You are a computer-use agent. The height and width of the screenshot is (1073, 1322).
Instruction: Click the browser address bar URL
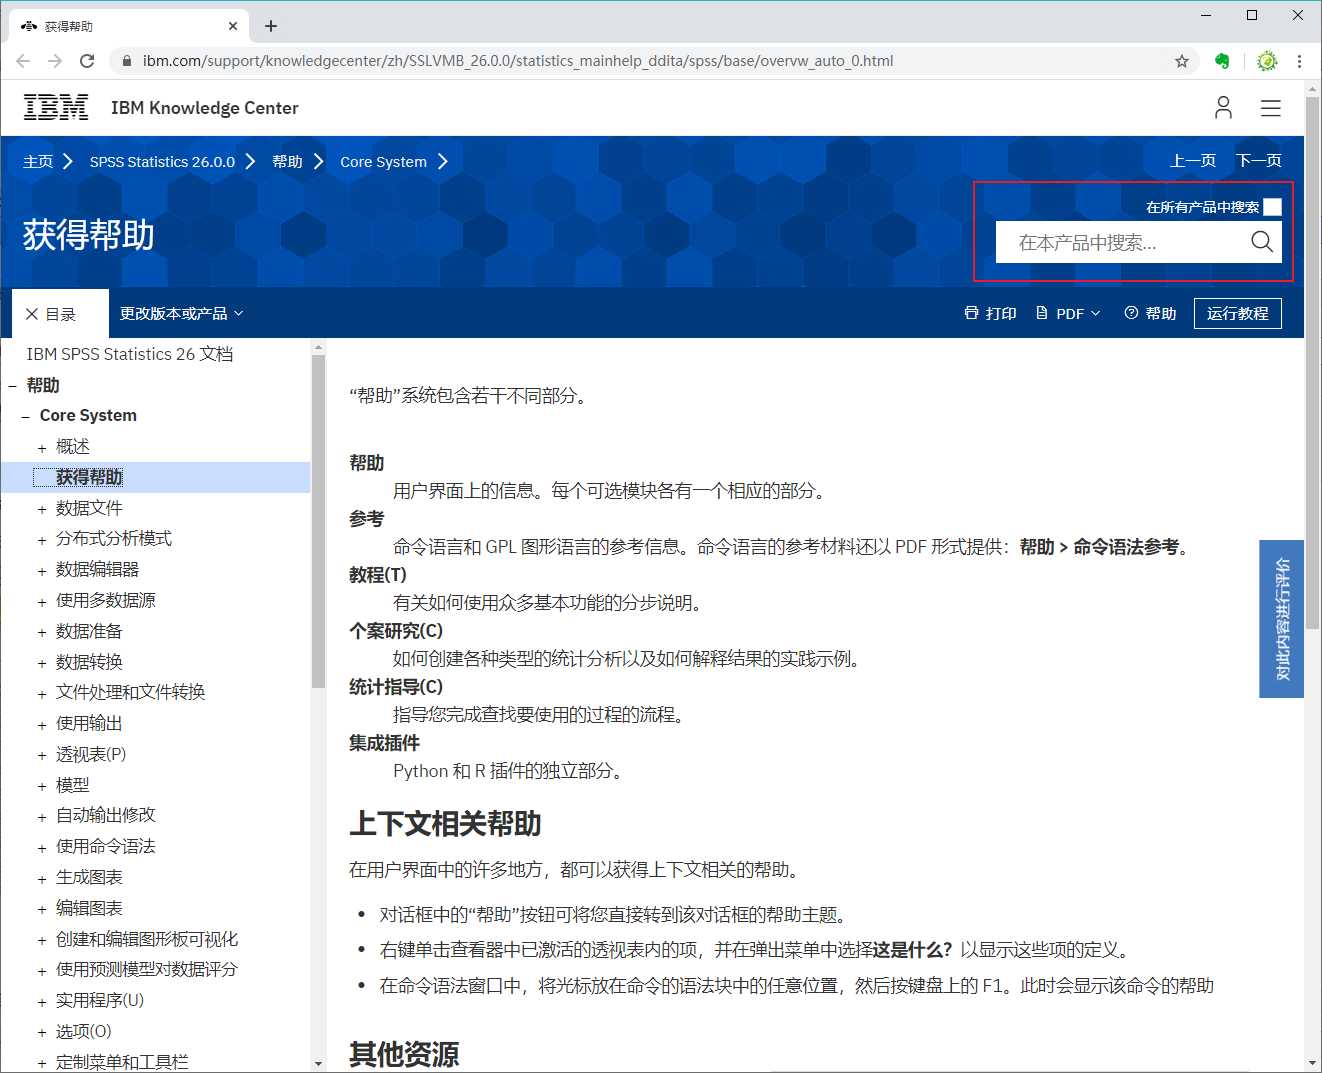click(518, 61)
